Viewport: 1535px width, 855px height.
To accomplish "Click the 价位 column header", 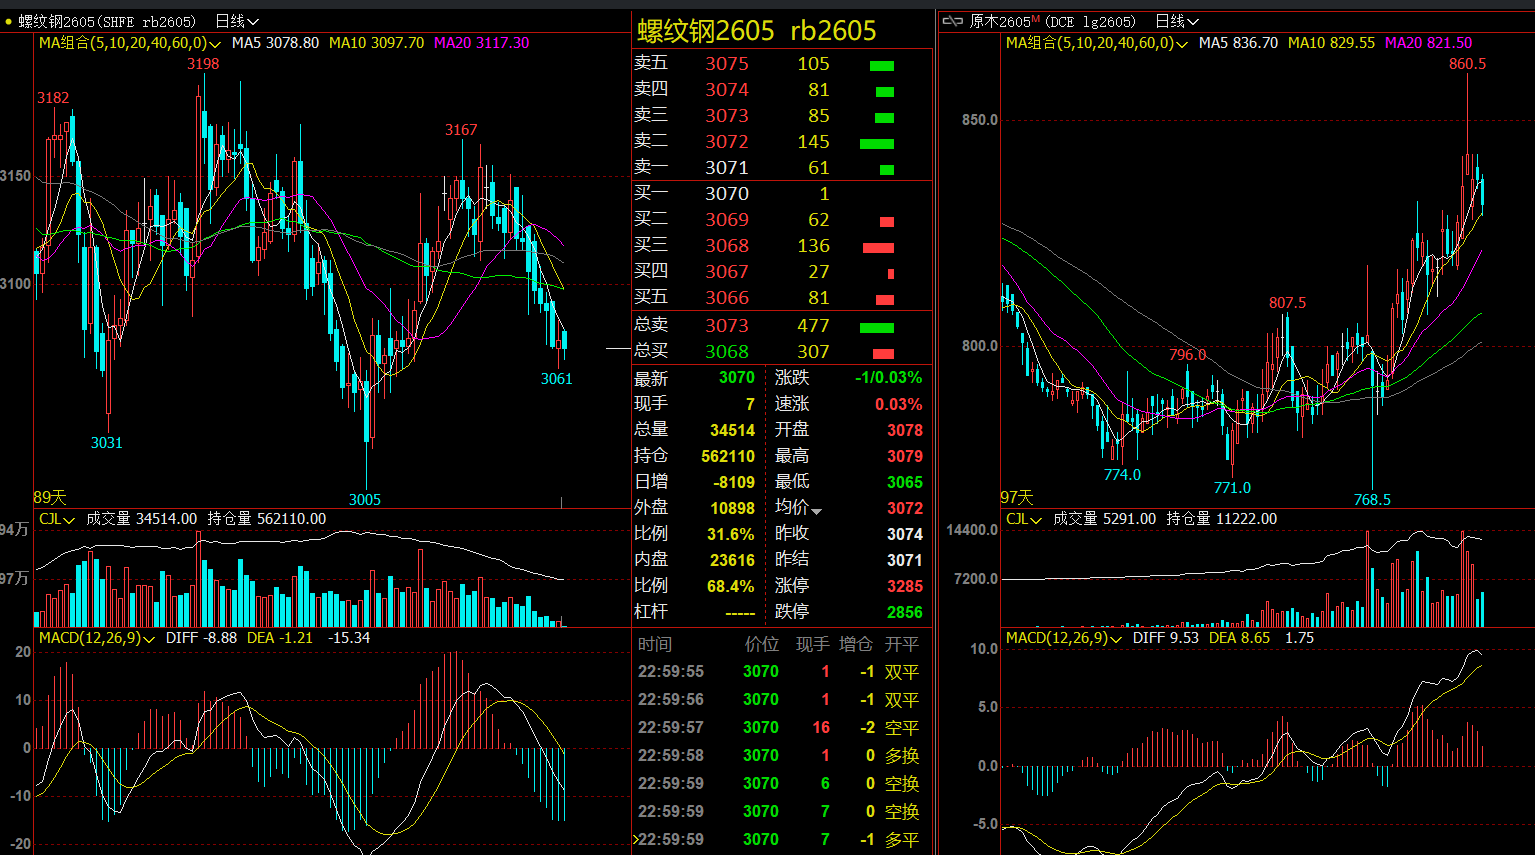I will coord(761,645).
